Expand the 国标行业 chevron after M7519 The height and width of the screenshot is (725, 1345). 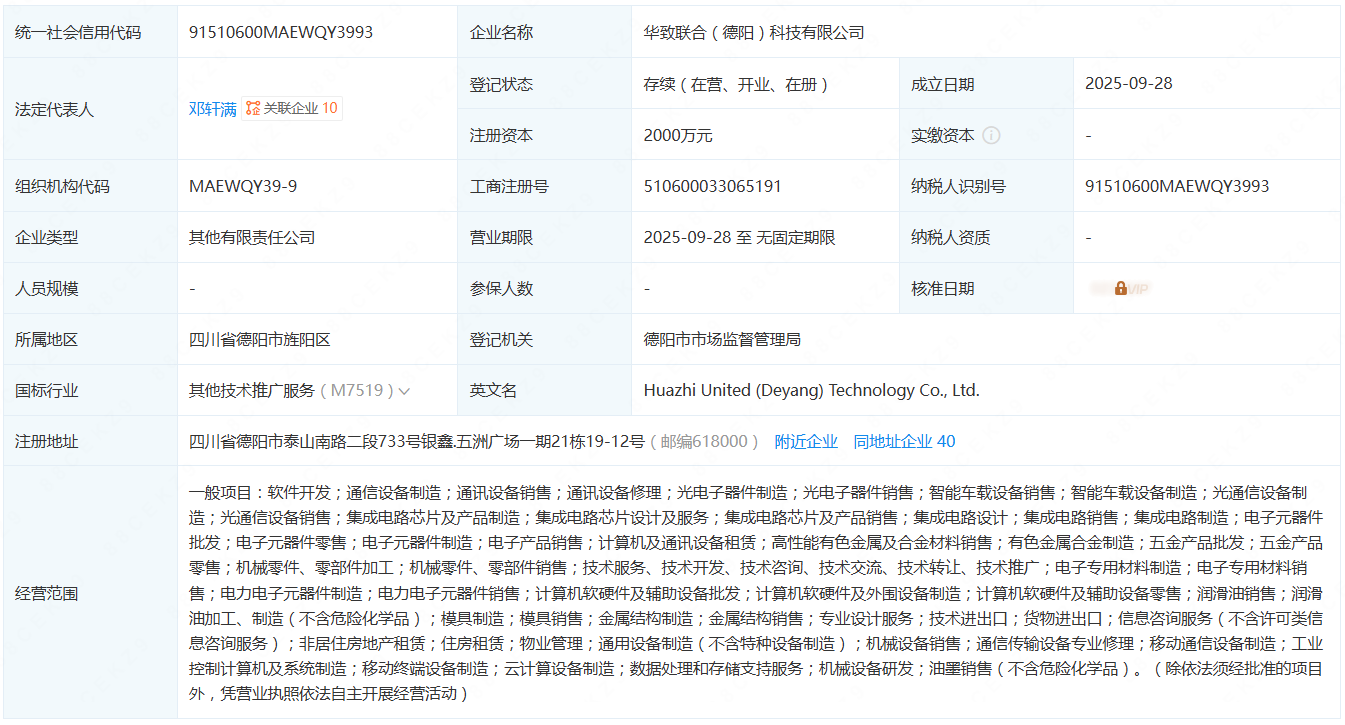pos(404,391)
